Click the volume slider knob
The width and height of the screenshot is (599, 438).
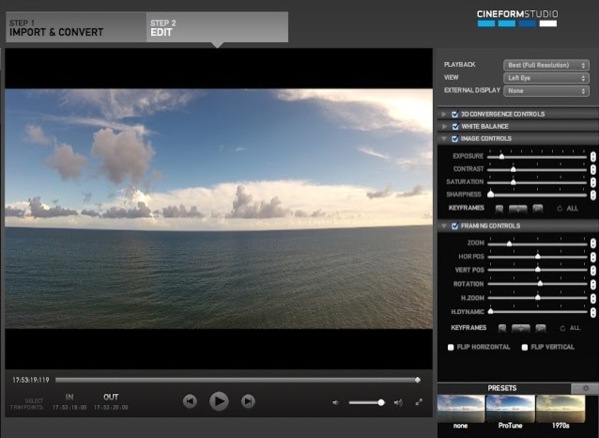tap(381, 402)
